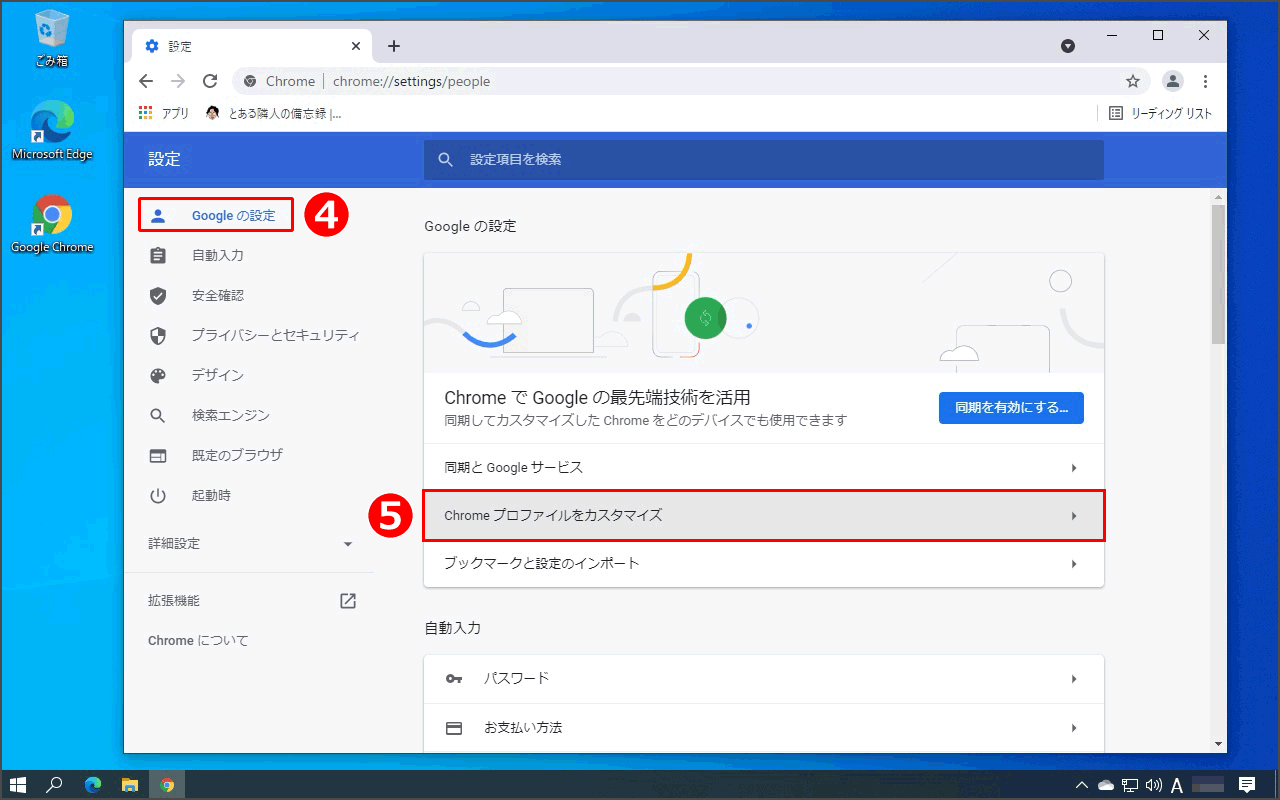Close the 設定 tab
This screenshot has height=800, width=1280.
pos(356,46)
